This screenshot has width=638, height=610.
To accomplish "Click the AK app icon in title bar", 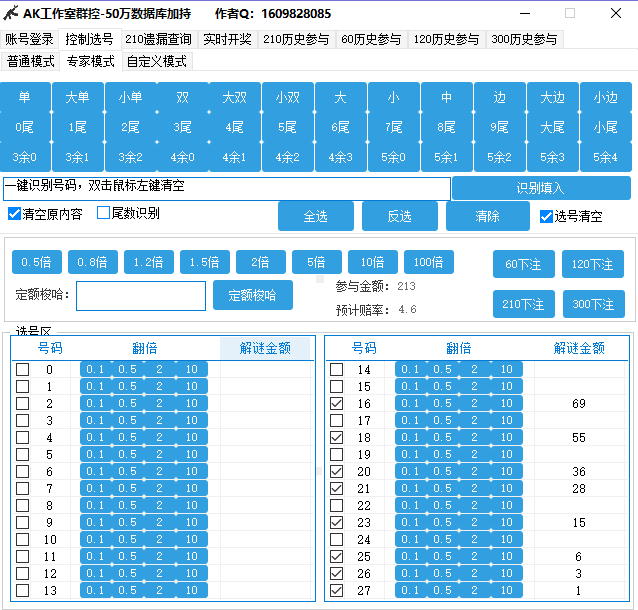I will pyautogui.click(x=12, y=14).
